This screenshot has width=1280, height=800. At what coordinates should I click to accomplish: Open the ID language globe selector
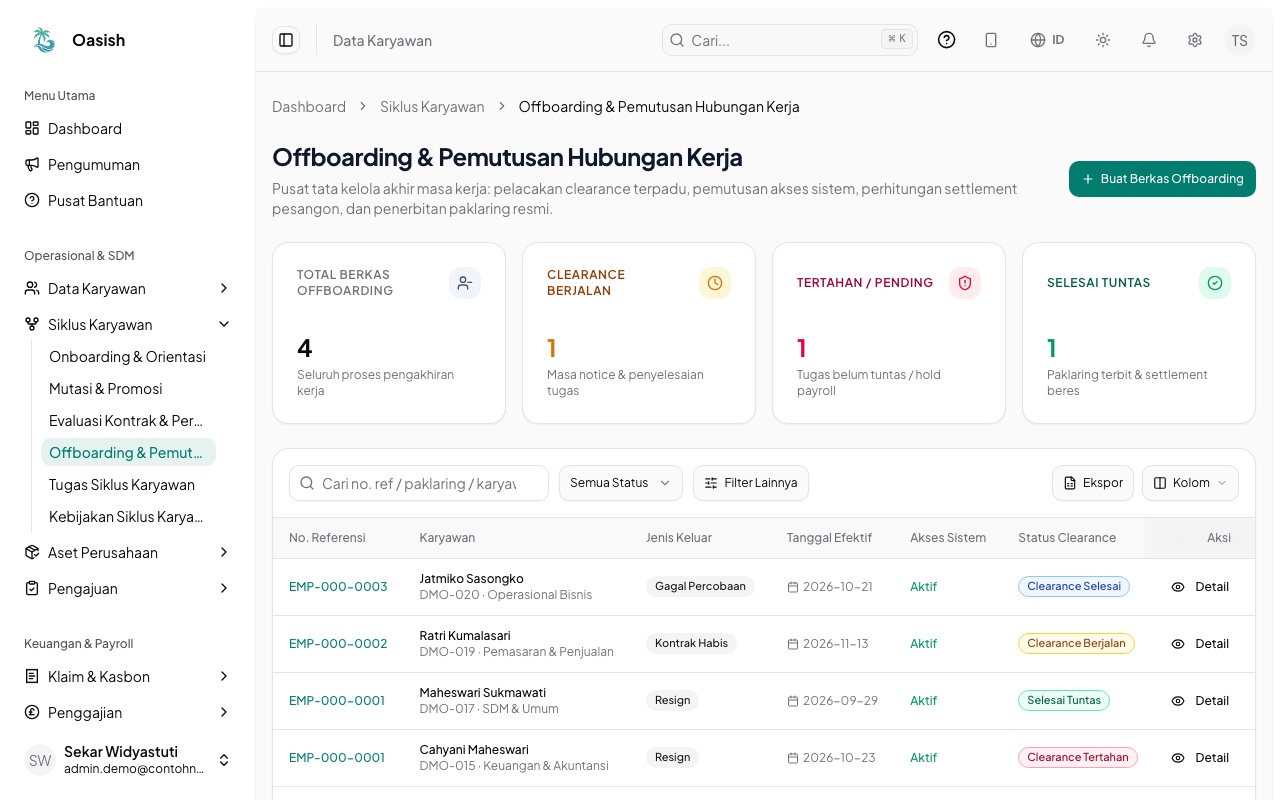[1047, 40]
